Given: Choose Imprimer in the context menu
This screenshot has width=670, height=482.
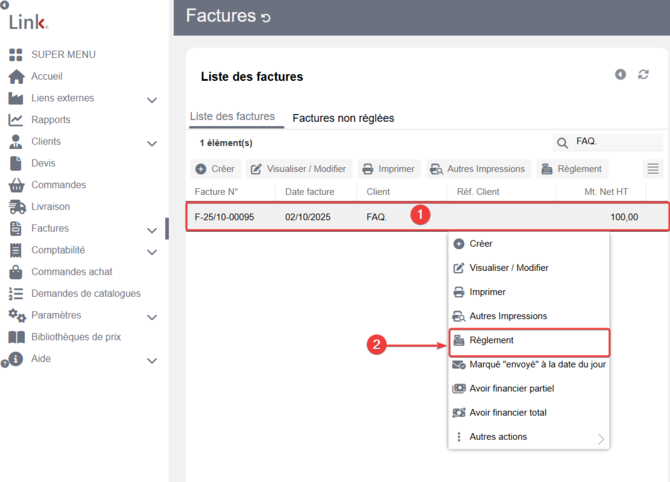Looking at the screenshot, I should click(529, 292).
